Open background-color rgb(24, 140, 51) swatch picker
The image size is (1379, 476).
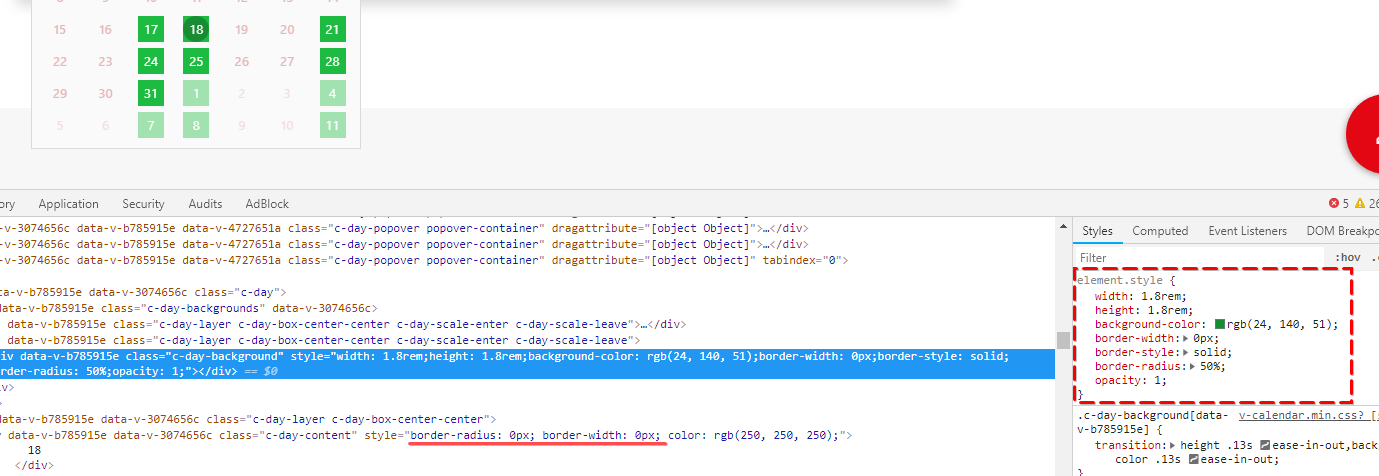pyautogui.click(x=1220, y=324)
